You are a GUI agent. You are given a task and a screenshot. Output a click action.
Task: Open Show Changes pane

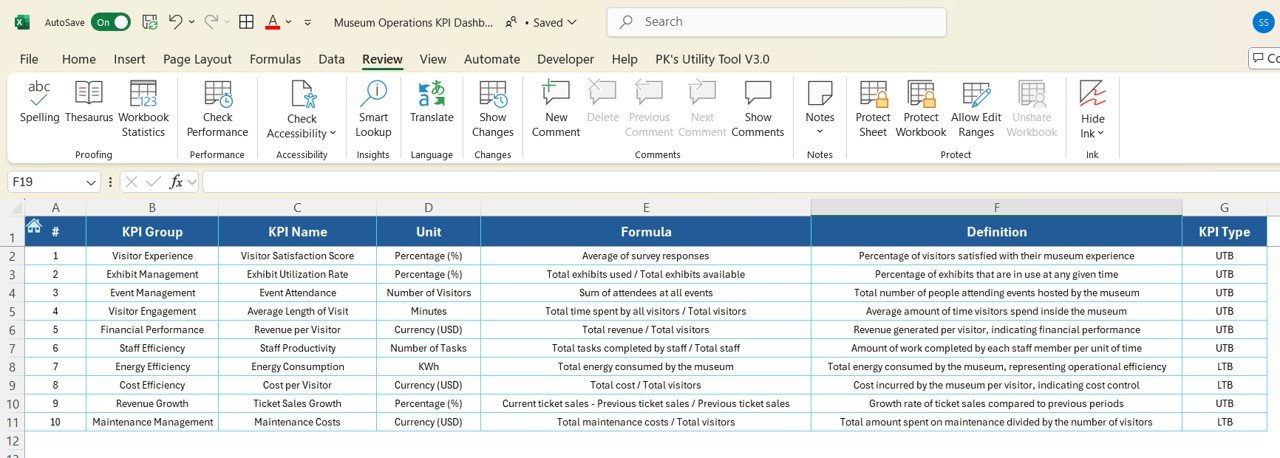pos(493,109)
